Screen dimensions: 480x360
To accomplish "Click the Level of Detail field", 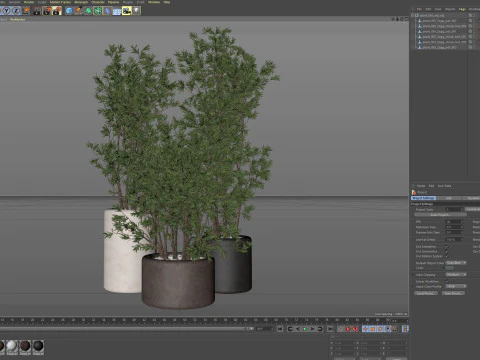I will pos(455,240).
